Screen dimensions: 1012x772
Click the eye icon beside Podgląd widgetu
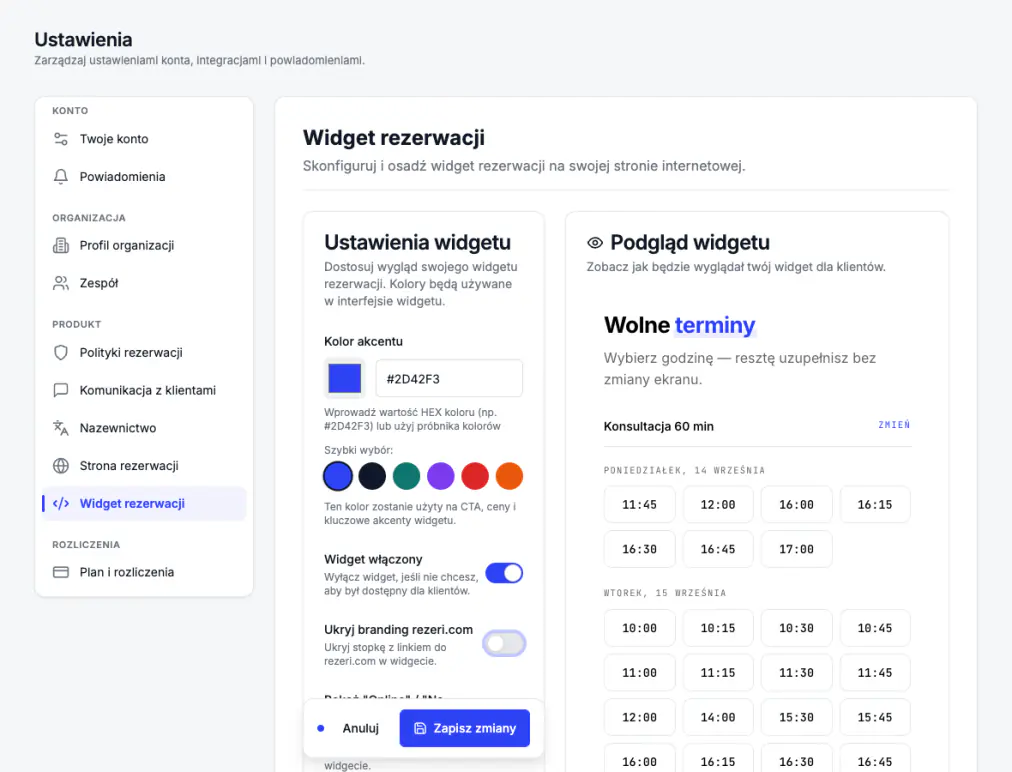(x=595, y=243)
